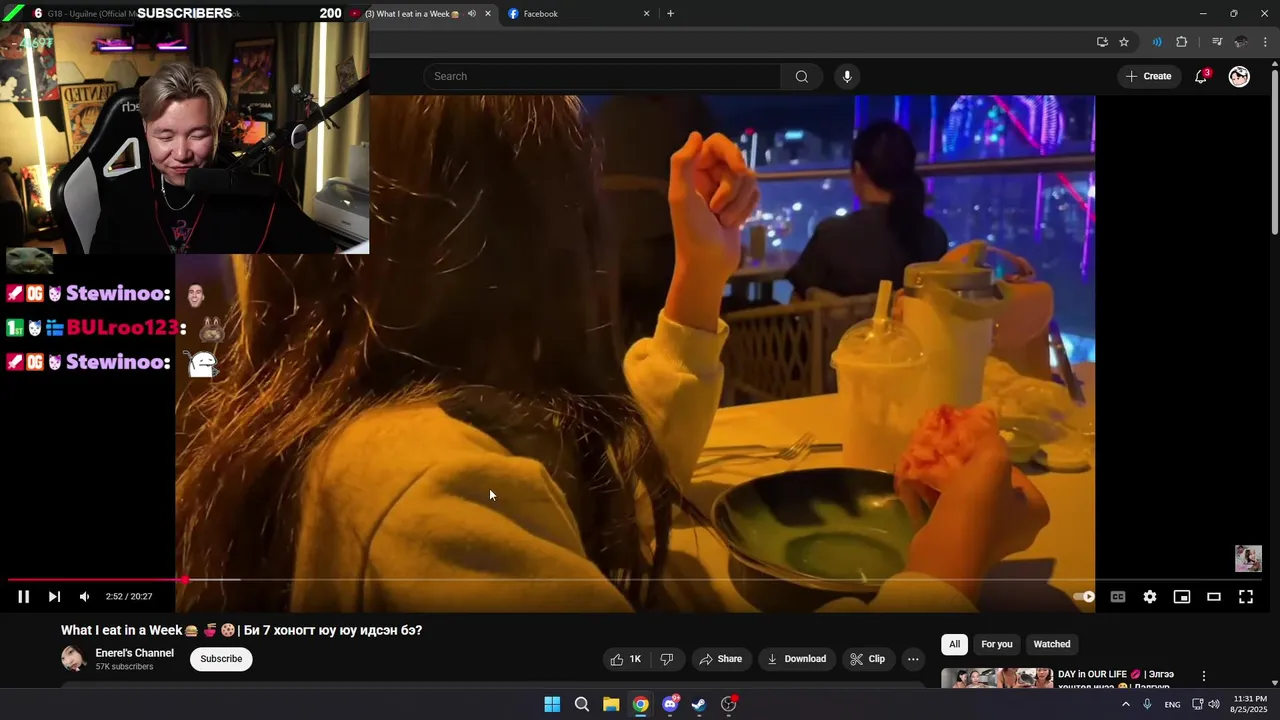Open system volume tray icon
Viewport: 1280px width, 720px height.
[1214, 705]
